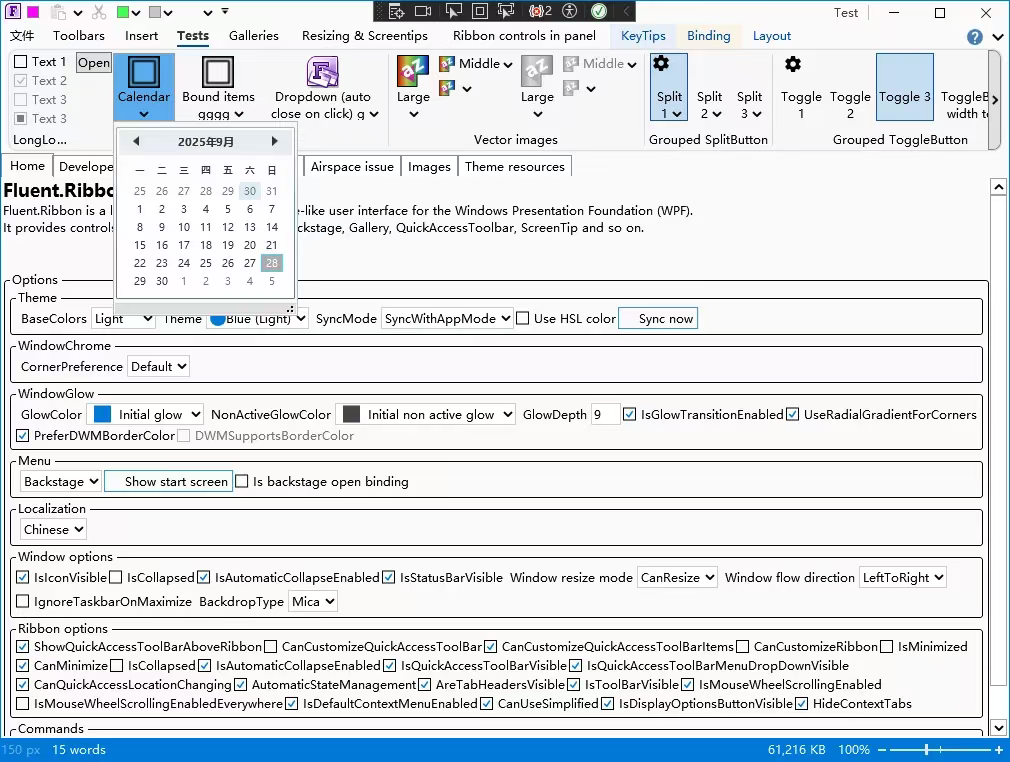
Task: Open the BaseColors Light combo box
Action: [x=122, y=318]
